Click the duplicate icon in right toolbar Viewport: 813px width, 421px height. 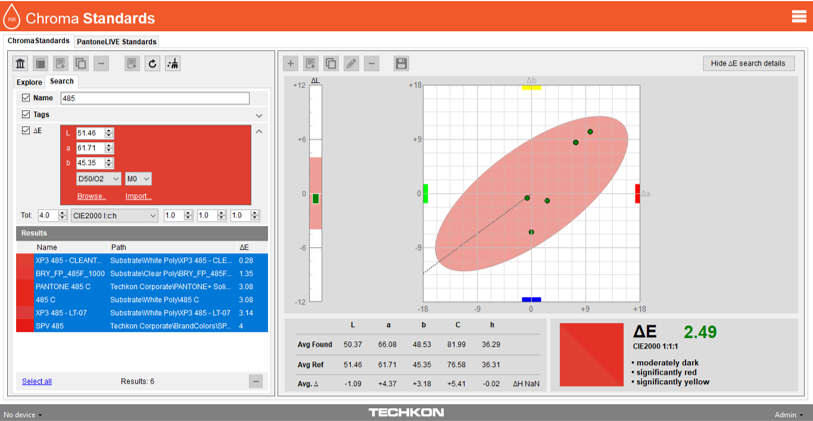[x=331, y=63]
